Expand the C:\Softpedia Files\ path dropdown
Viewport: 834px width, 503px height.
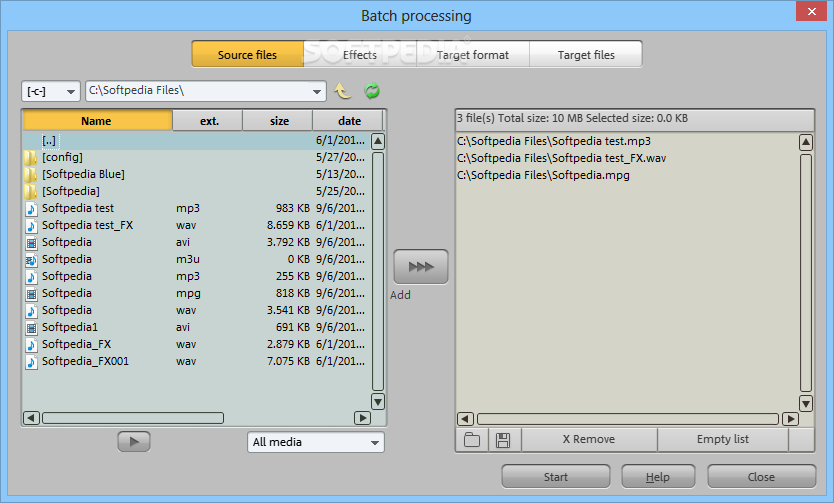(x=317, y=91)
